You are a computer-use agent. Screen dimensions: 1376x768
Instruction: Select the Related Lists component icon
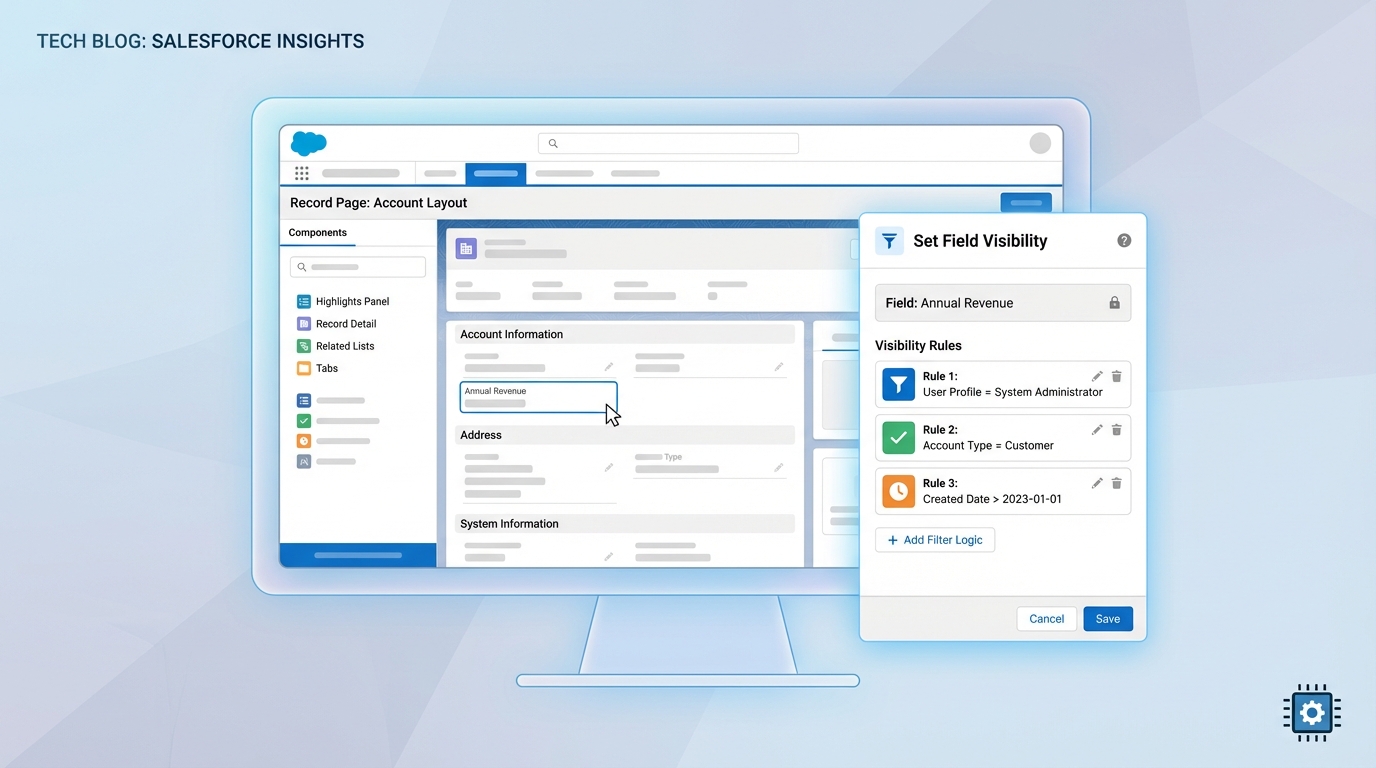tap(303, 345)
